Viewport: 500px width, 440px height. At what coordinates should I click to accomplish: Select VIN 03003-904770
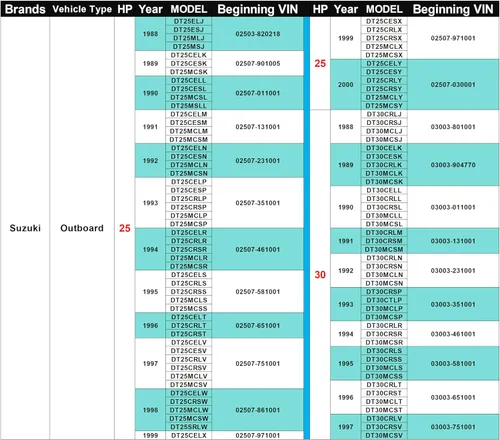(x=453, y=165)
